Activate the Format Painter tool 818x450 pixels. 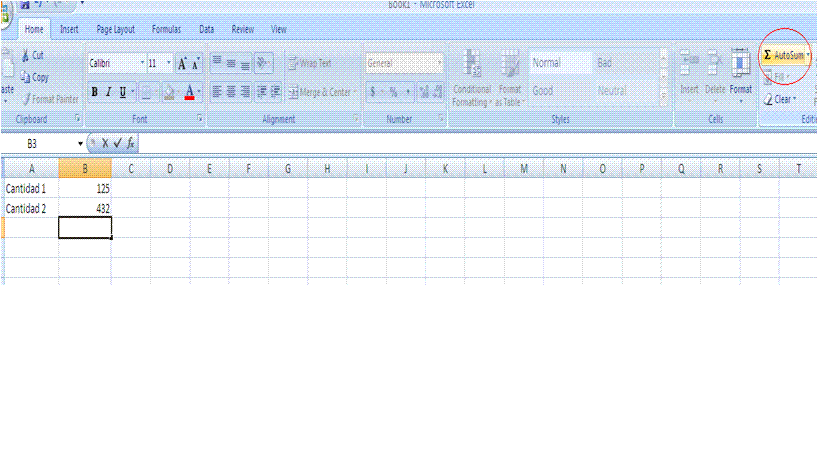[50, 99]
